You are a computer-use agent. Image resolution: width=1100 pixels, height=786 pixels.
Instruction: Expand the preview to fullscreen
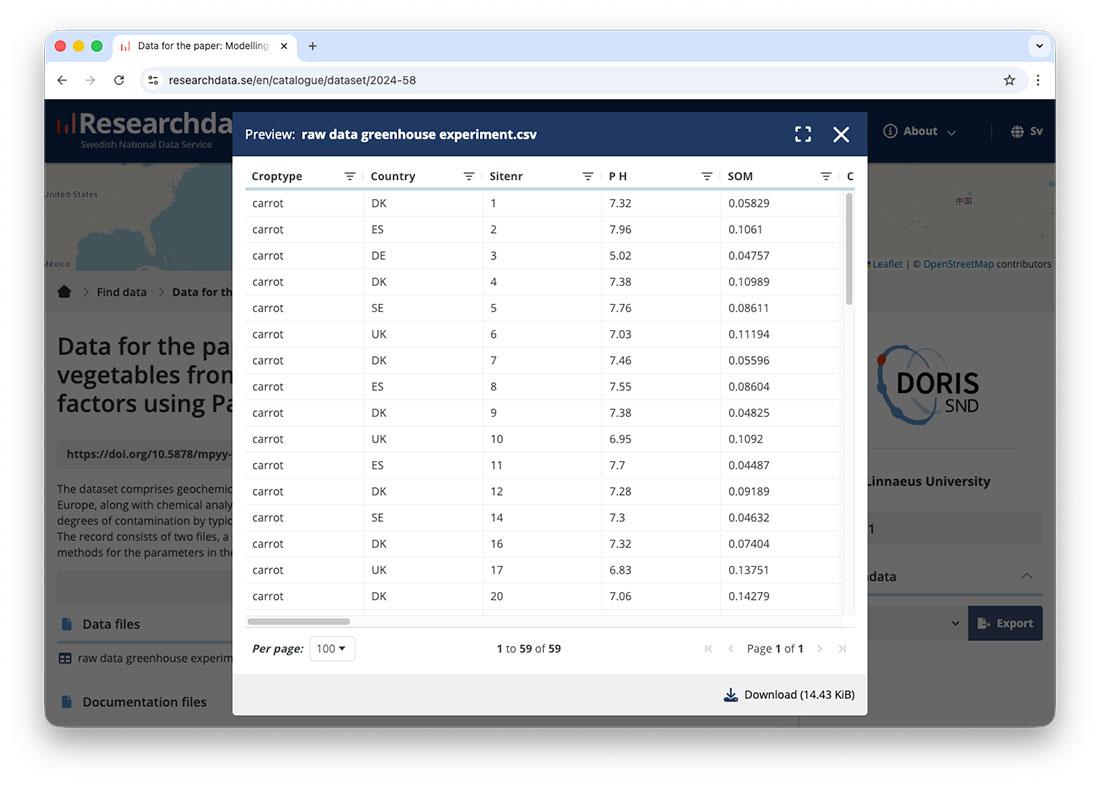803,133
